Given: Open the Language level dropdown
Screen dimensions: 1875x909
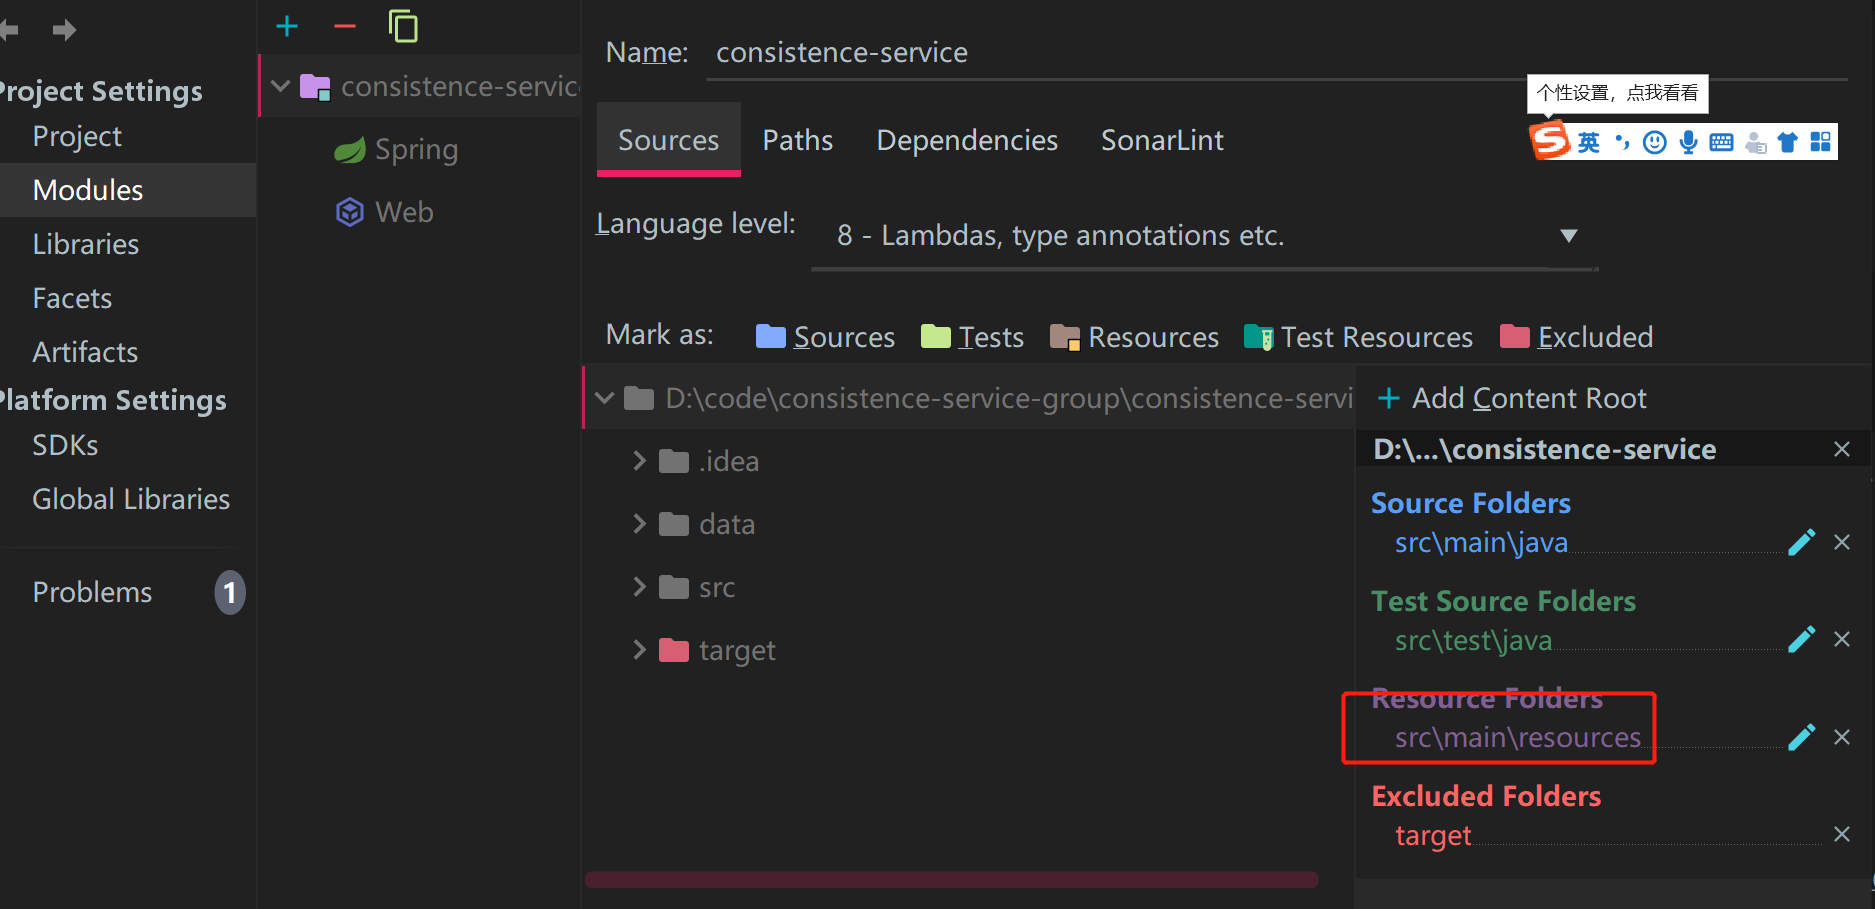Looking at the screenshot, I should (1568, 236).
